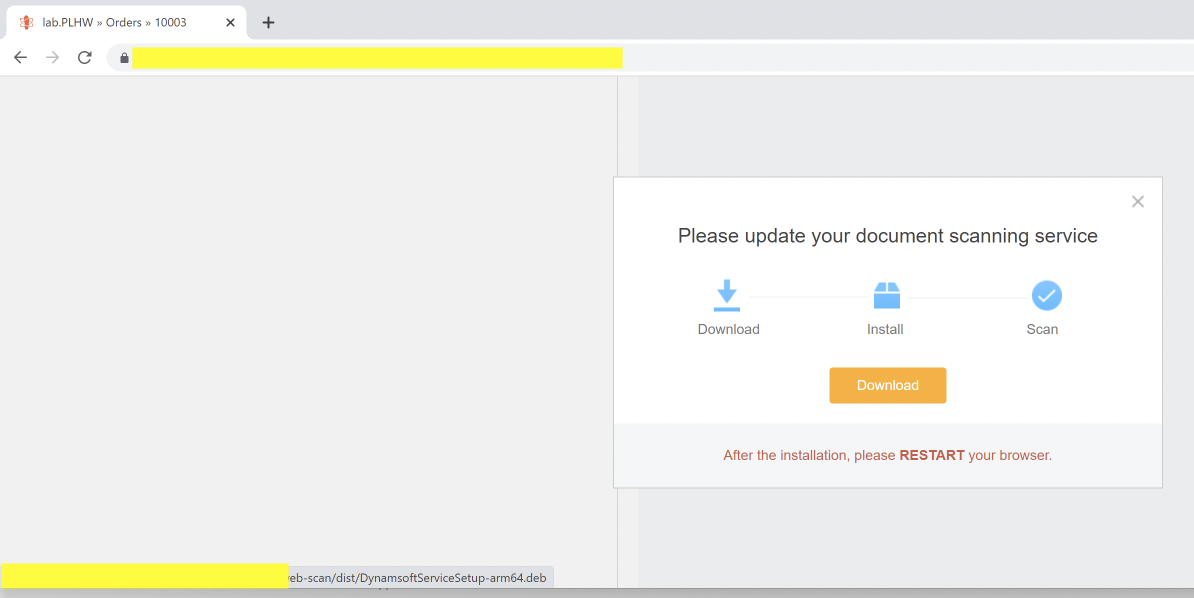The width and height of the screenshot is (1194, 598).
Task: Click the browser address bar
Action: pos(380,58)
